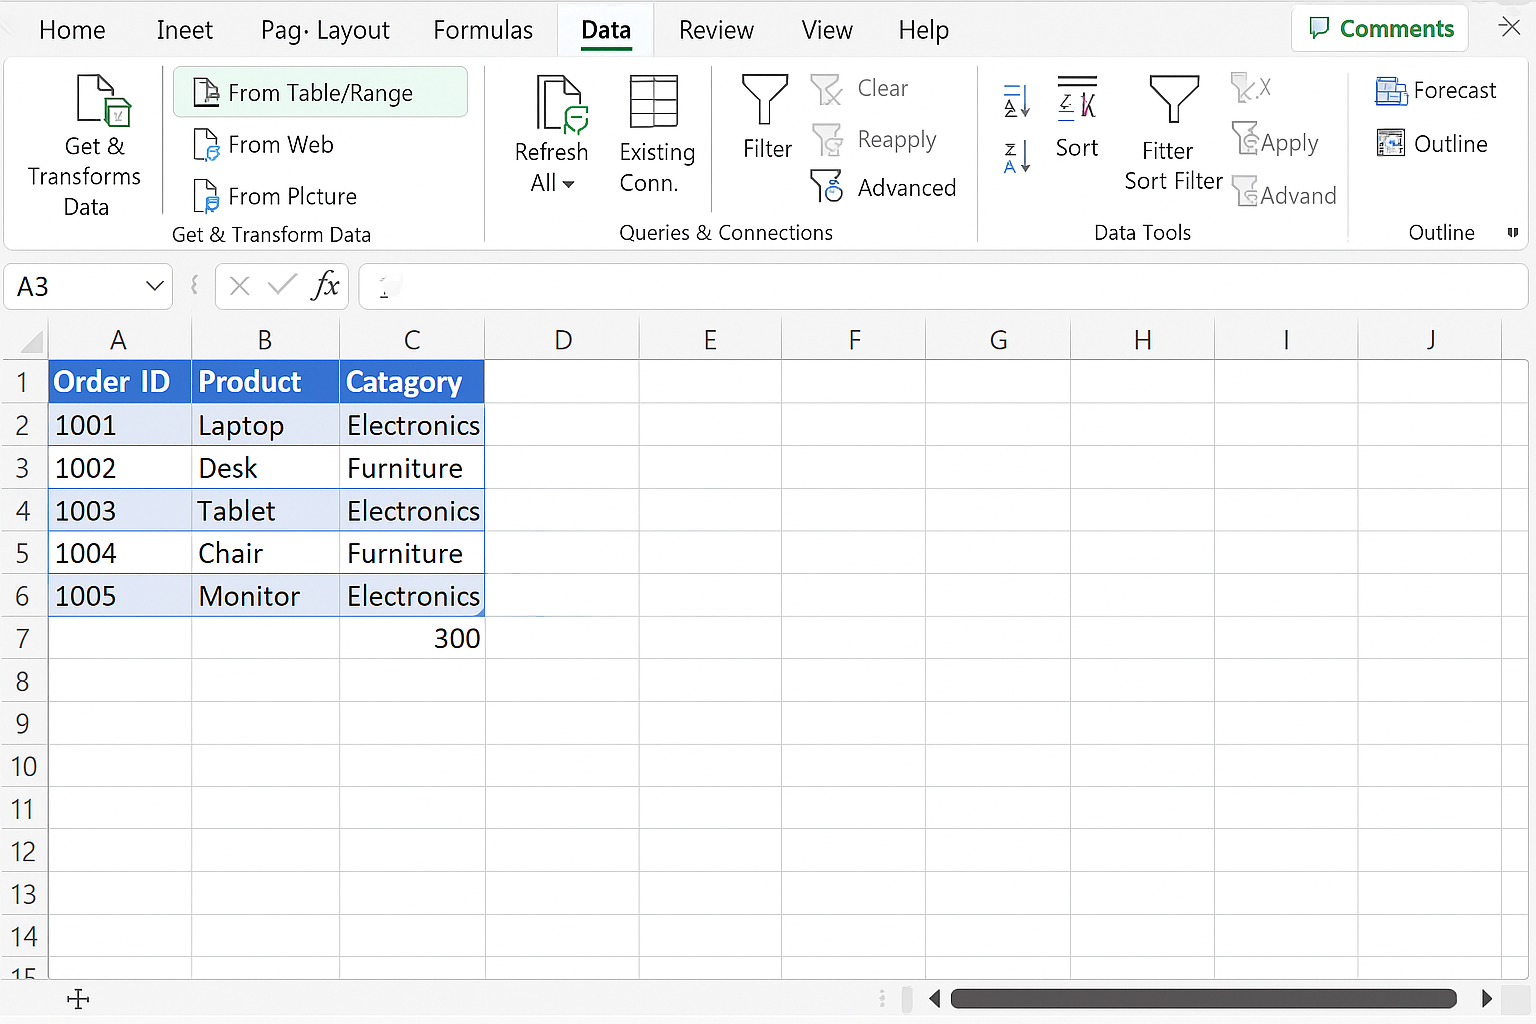Toggle the Filter funnel icon
The image size is (1536, 1024).
click(765, 100)
